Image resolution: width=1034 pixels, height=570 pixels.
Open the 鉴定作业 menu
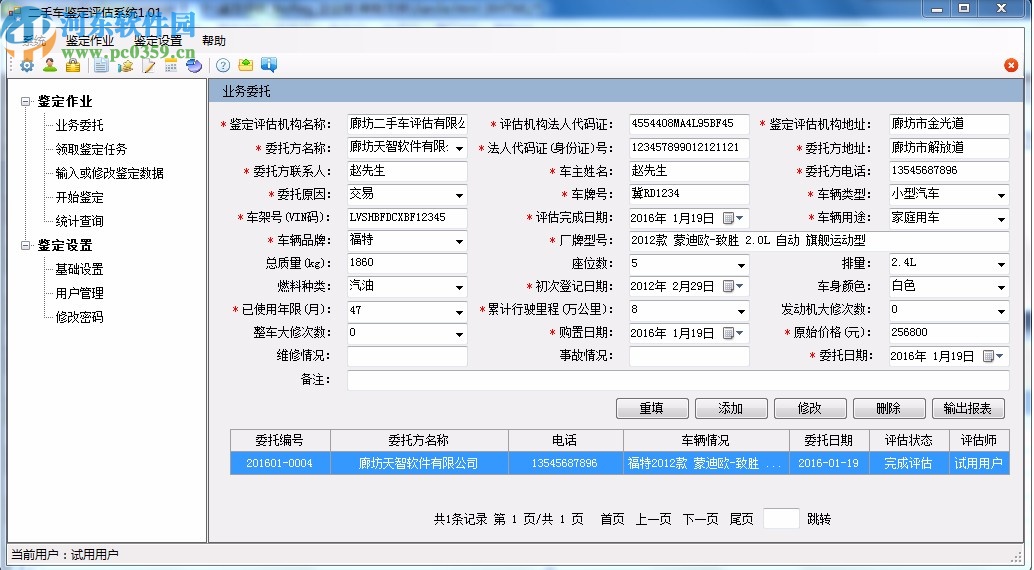point(90,41)
